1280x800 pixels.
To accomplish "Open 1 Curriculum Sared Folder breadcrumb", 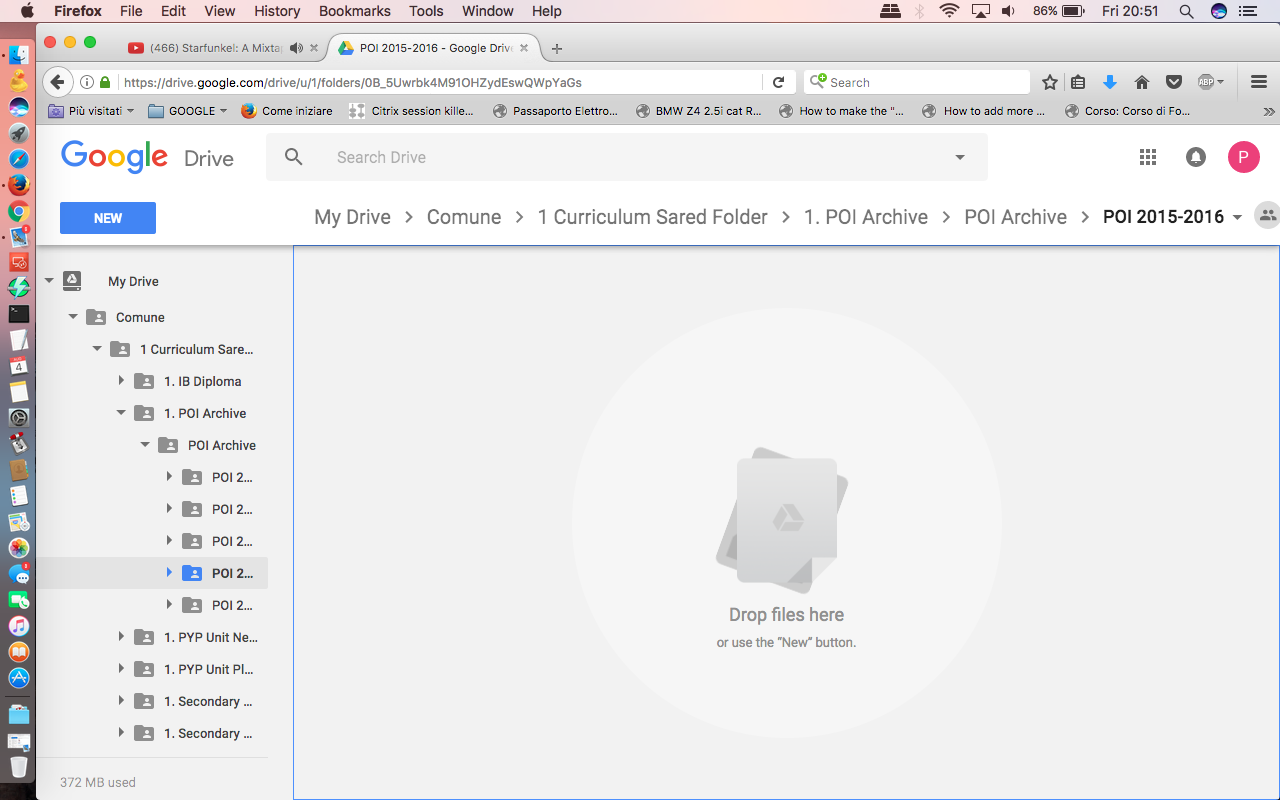I will point(653,217).
